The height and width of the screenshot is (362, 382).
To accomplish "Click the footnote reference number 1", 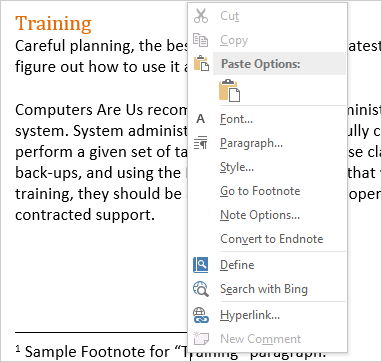I will (18, 349).
